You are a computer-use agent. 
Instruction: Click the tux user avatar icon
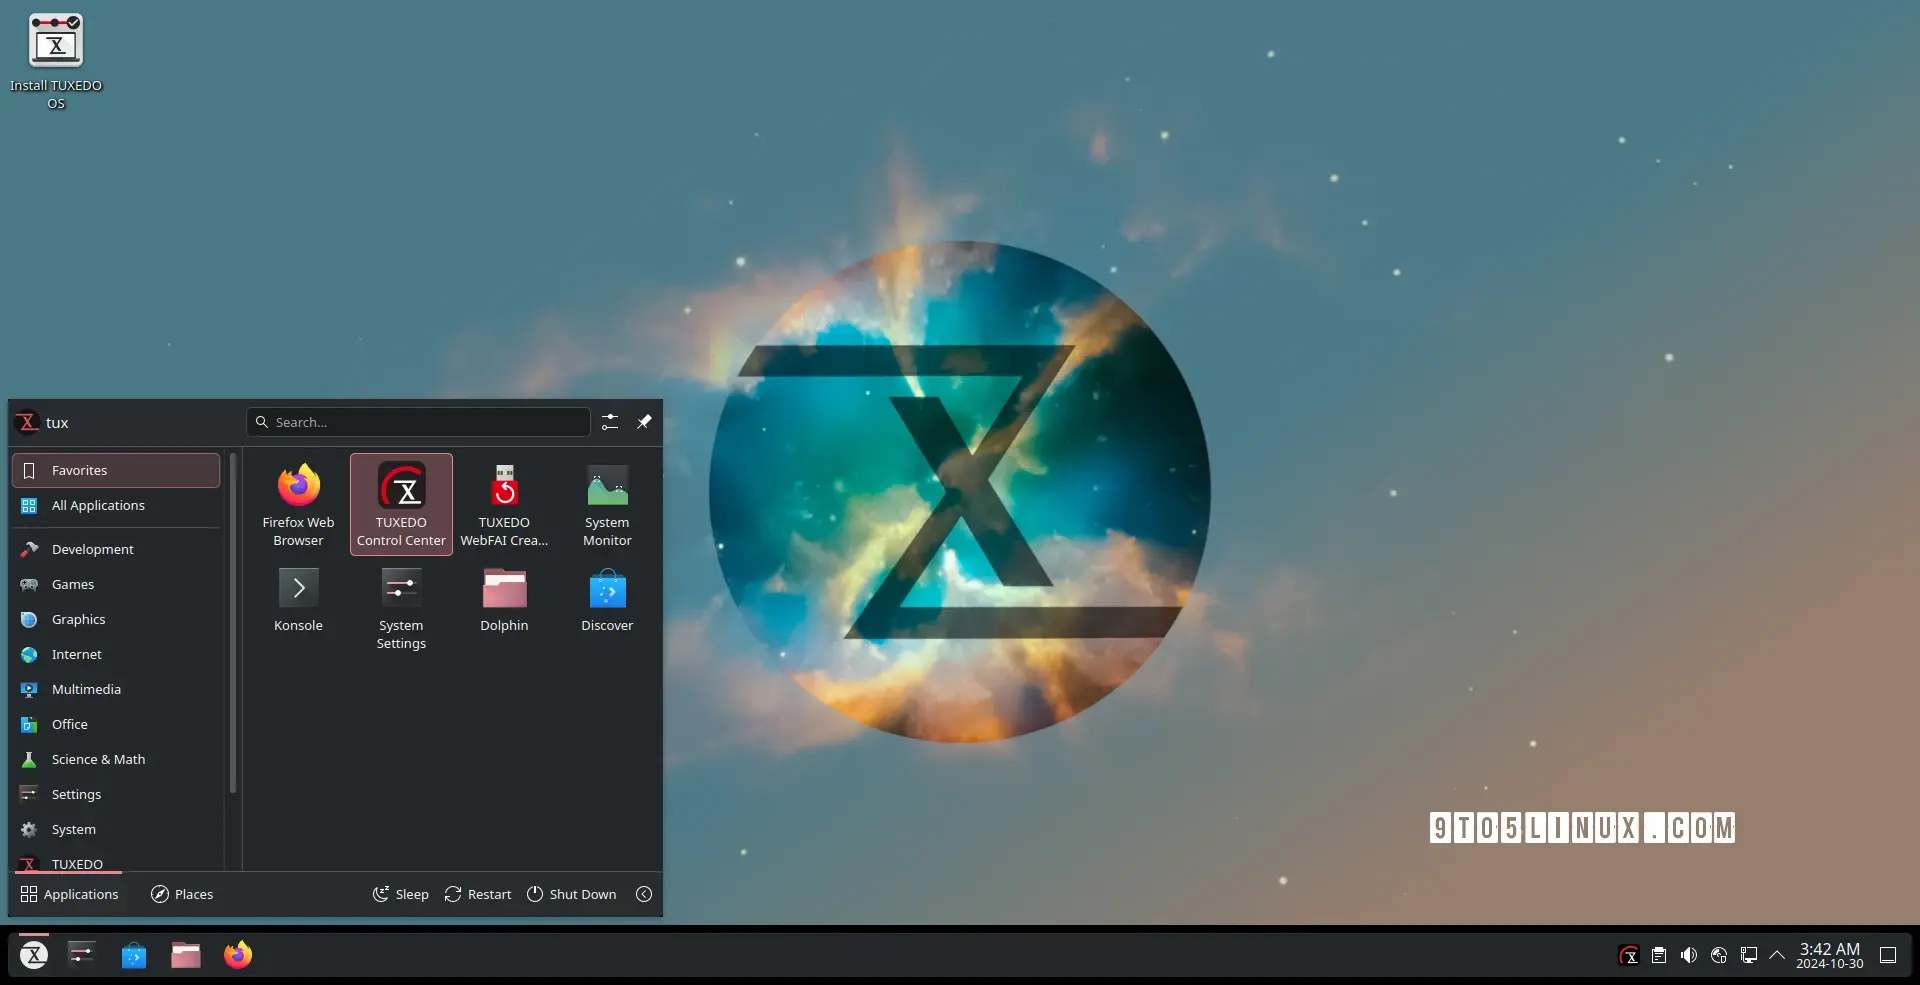click(x=28, y=422)
